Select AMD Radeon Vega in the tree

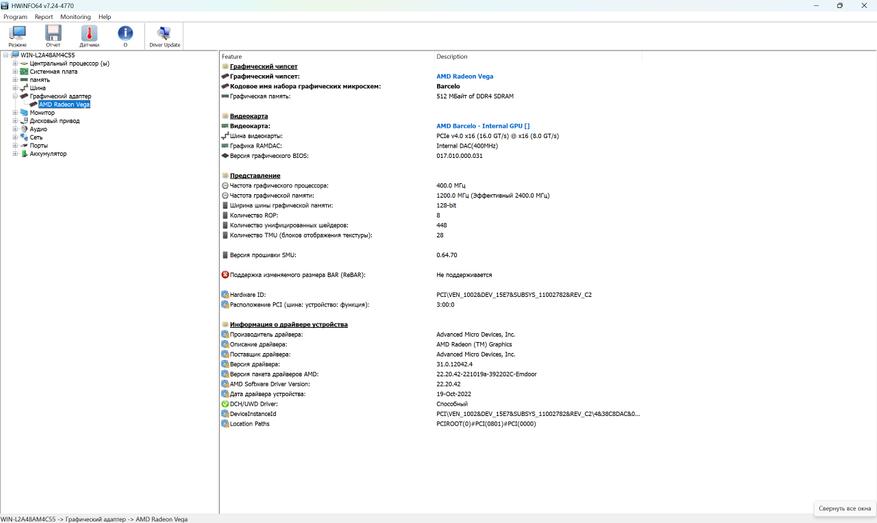click(x=64, y=105)
